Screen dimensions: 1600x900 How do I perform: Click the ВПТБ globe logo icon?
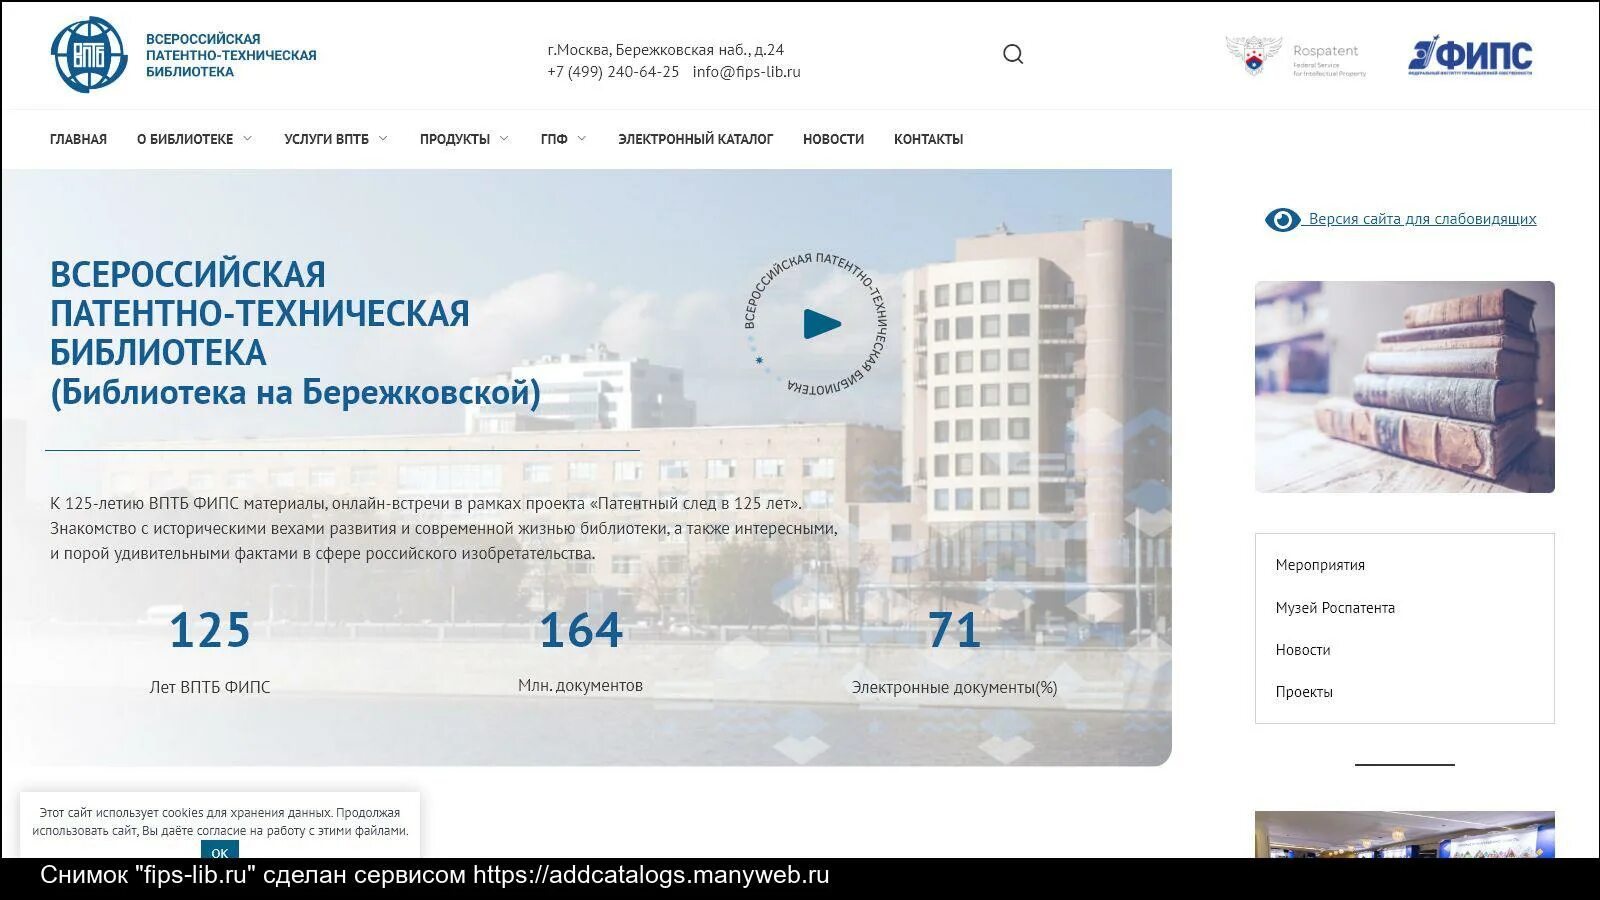[89, 55]
